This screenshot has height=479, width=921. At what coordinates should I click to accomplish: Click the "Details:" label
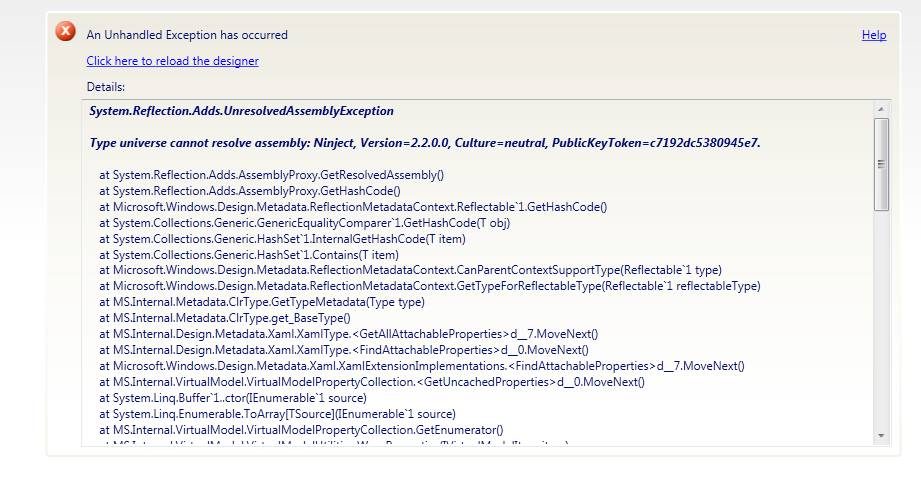[106, 87]
